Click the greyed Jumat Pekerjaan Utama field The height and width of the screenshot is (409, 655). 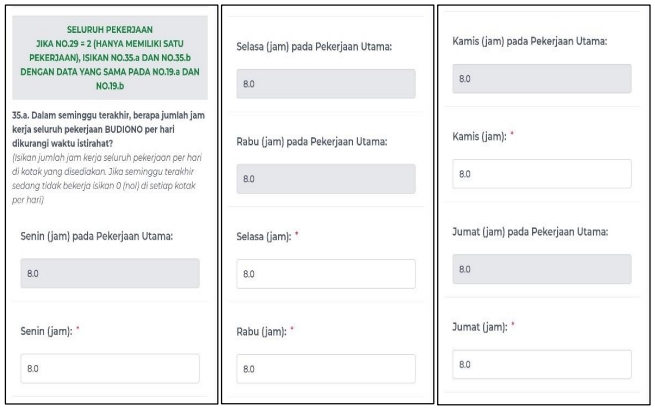click(x=547, y=269)
